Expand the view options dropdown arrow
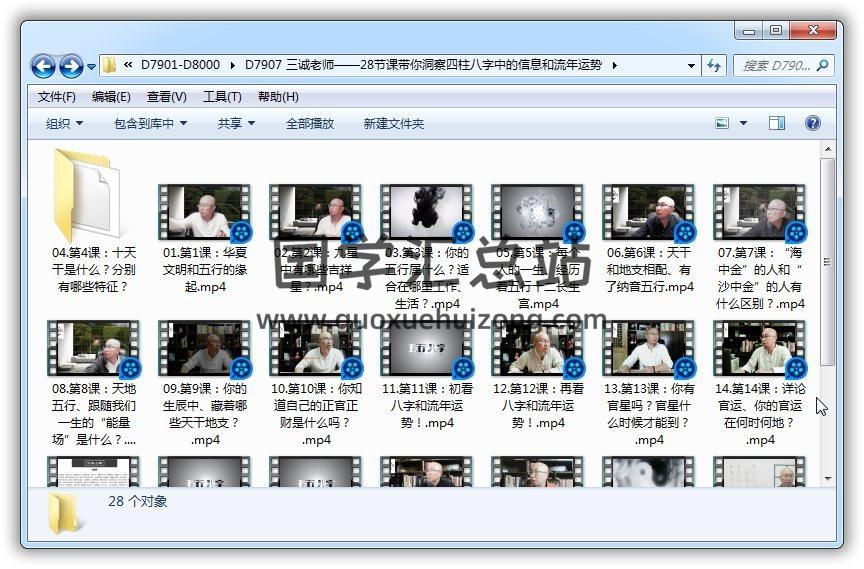 point(743,123)
